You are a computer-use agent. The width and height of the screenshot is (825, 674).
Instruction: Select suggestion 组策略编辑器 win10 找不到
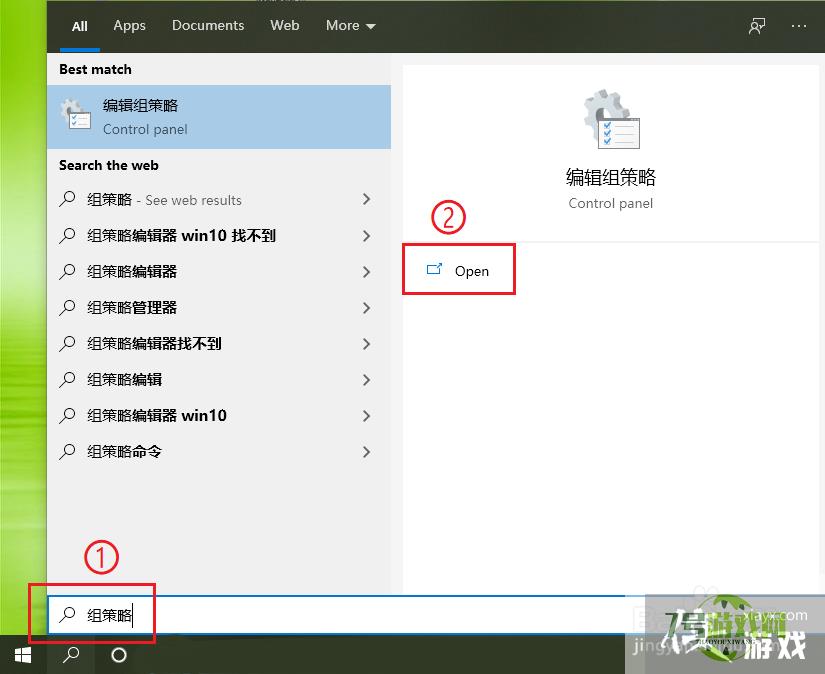tap(219, 236)
